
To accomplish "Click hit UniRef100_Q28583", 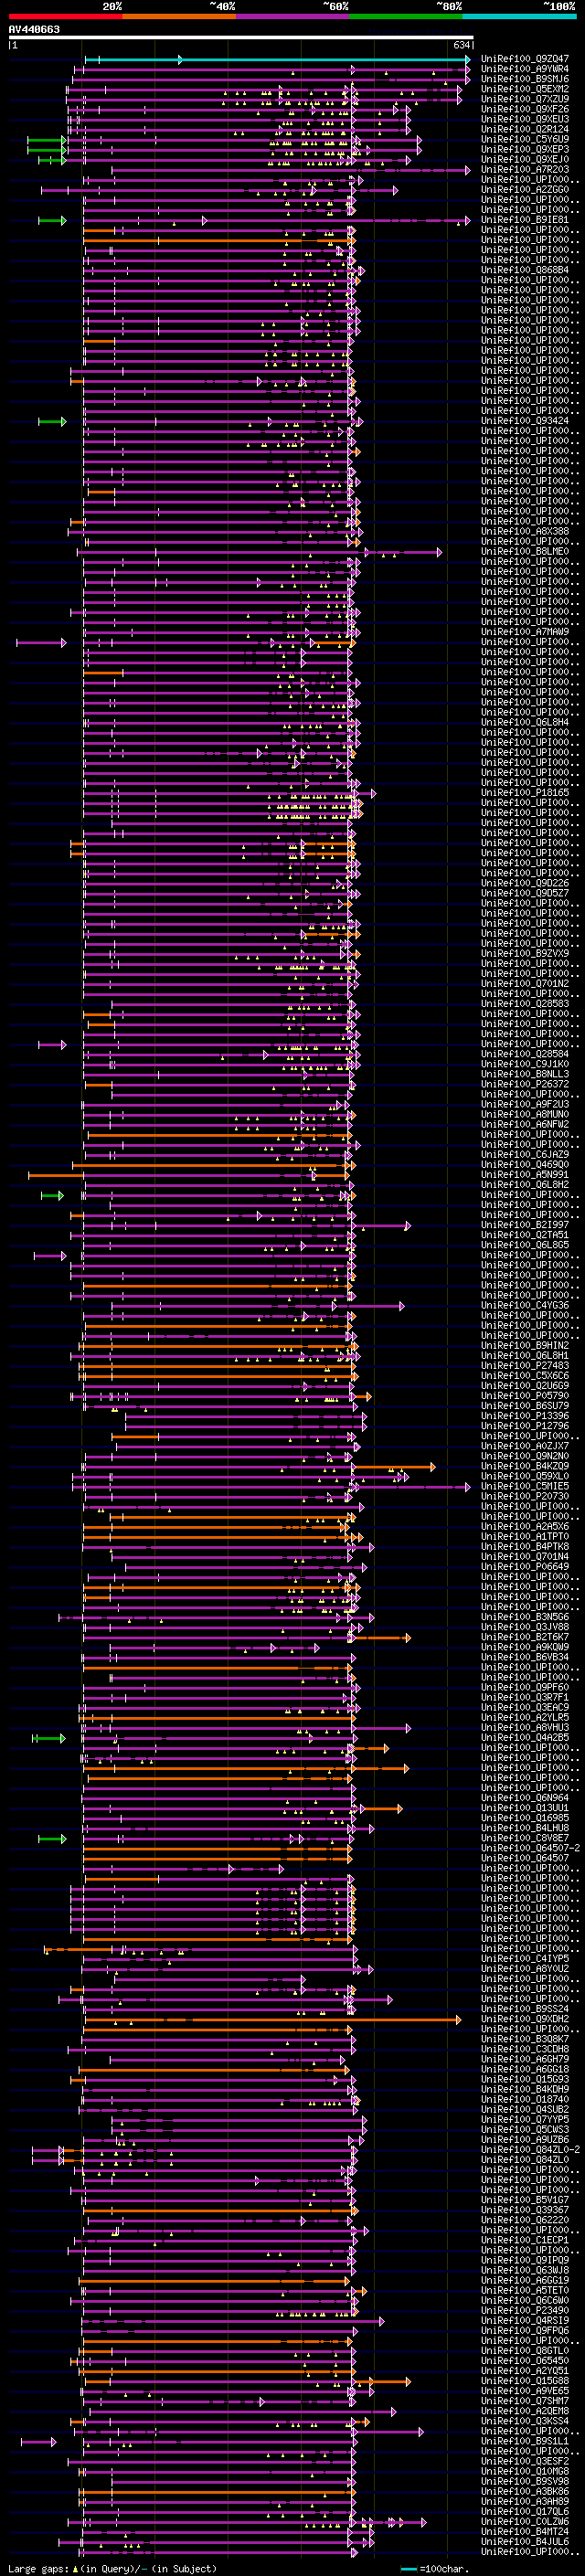I will pos(525,1004).
